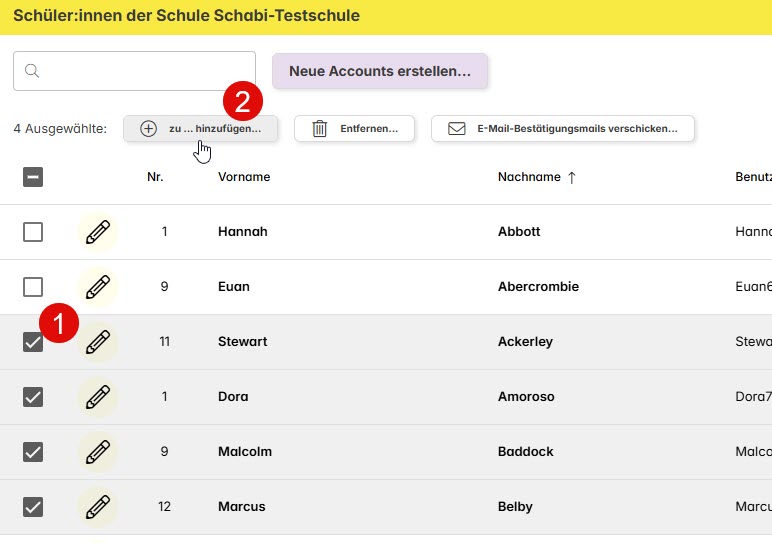Select Euan Abercrombie's checkbox

pos(33,287)
